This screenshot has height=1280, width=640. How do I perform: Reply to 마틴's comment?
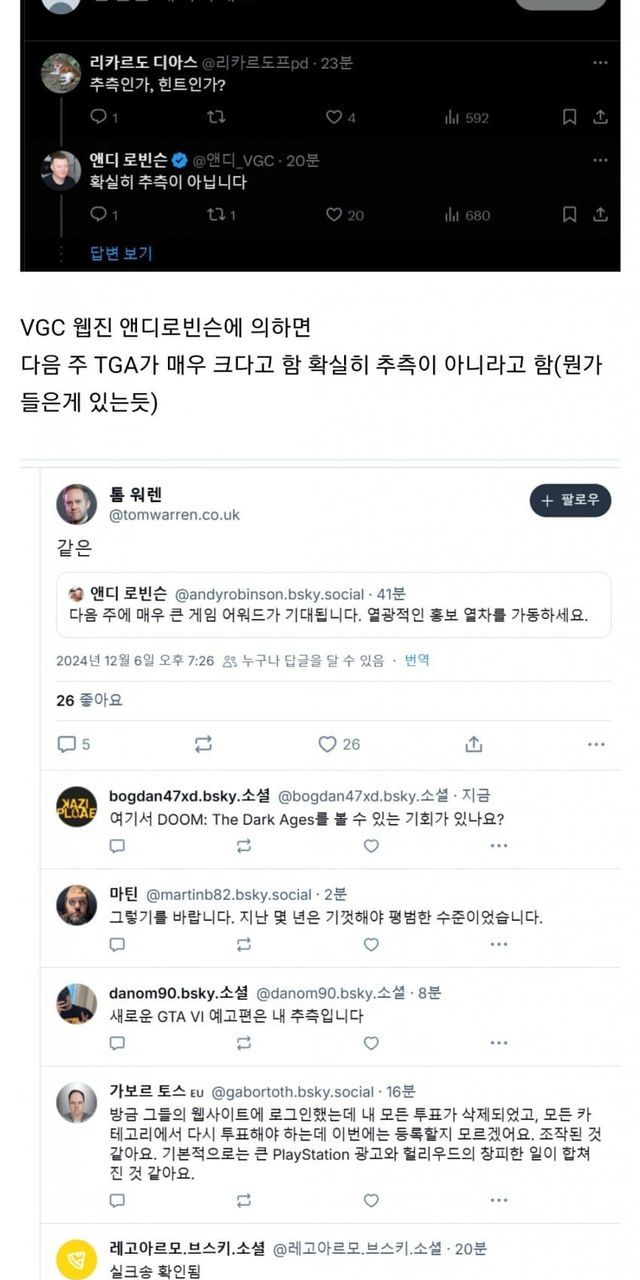(117, 944)
